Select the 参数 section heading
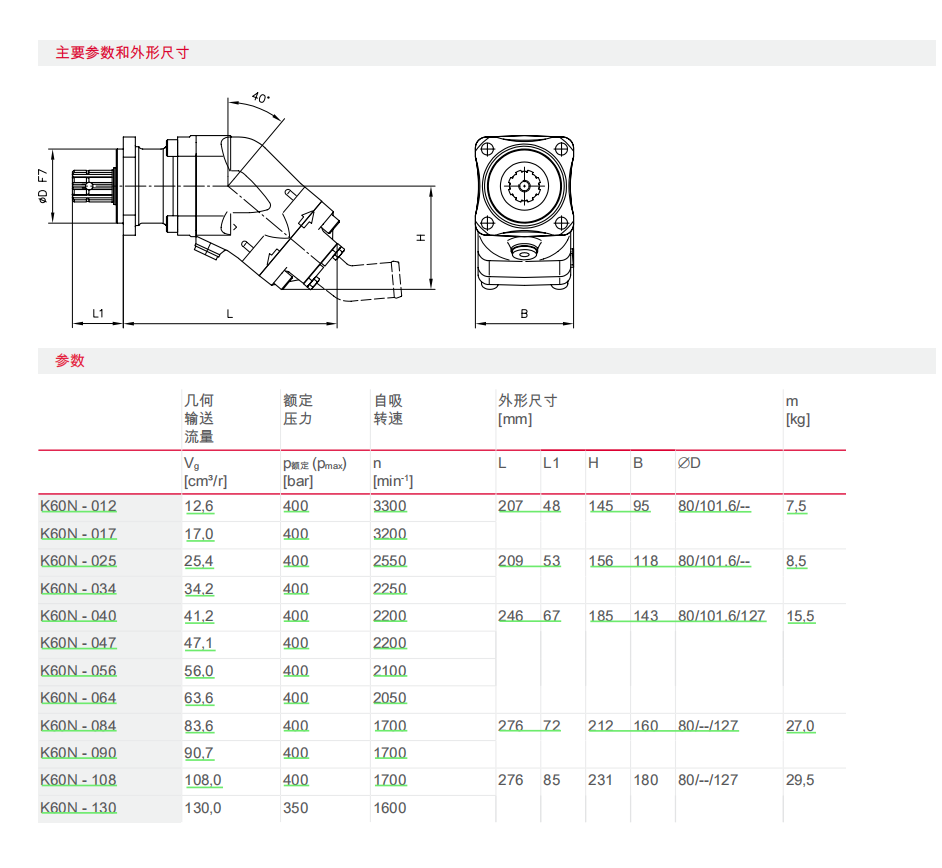The height and width of the screenshot is (868, 942). (x=70, y=361)
